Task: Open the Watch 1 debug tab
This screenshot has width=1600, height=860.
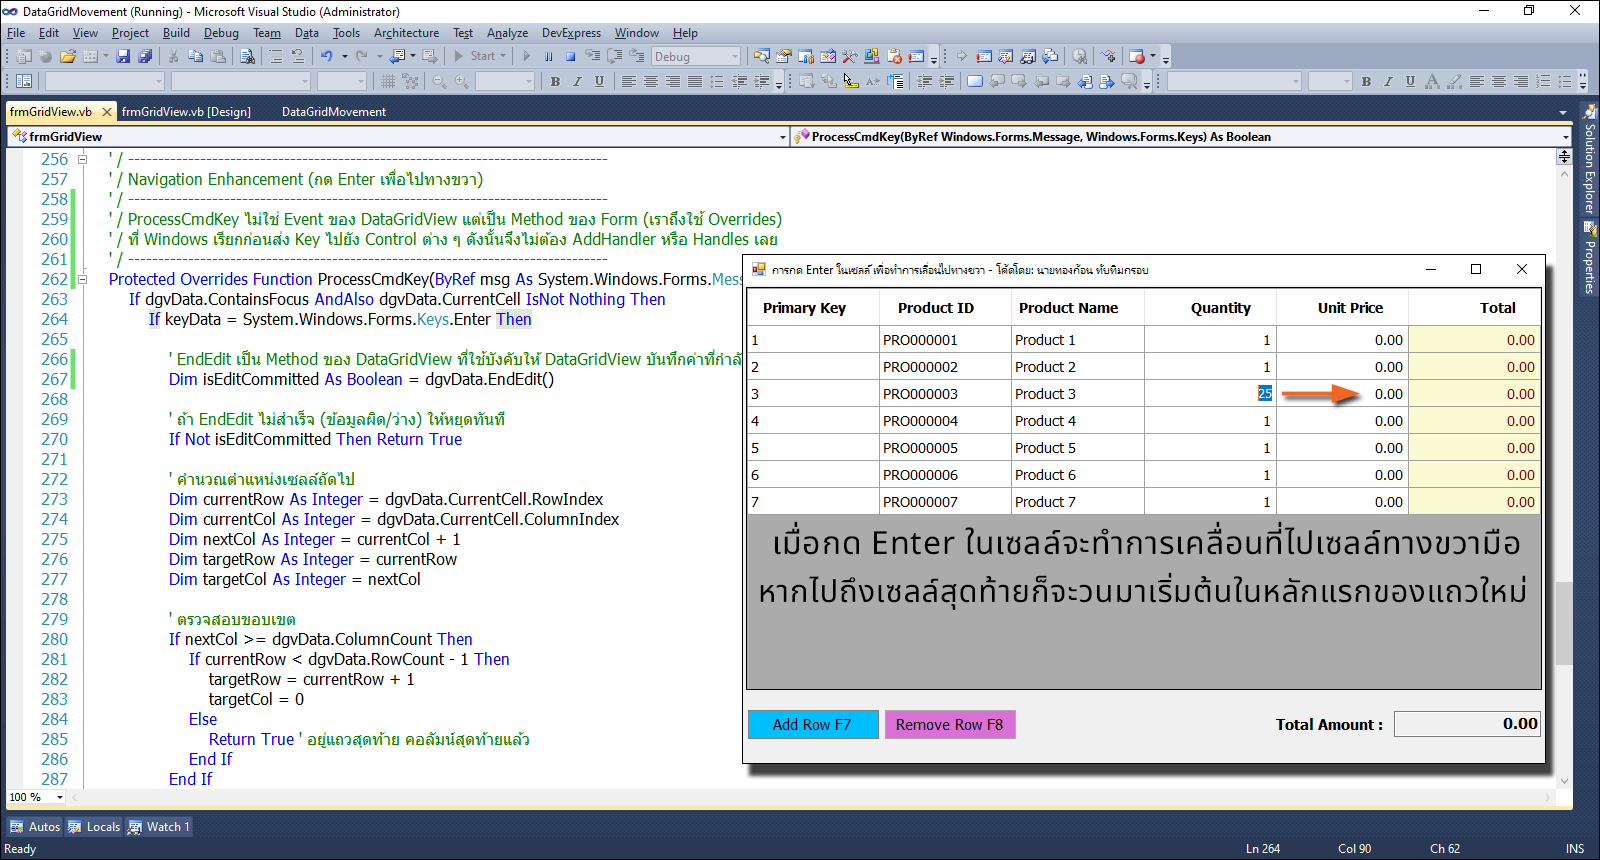Action: tap(158, 827)
